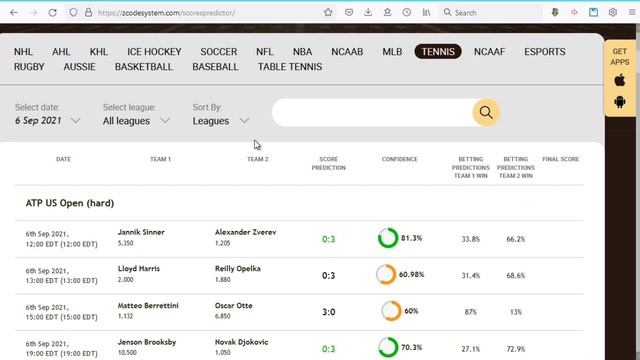Go to the TABLE TENNIS tab

(x=290, y=67)
